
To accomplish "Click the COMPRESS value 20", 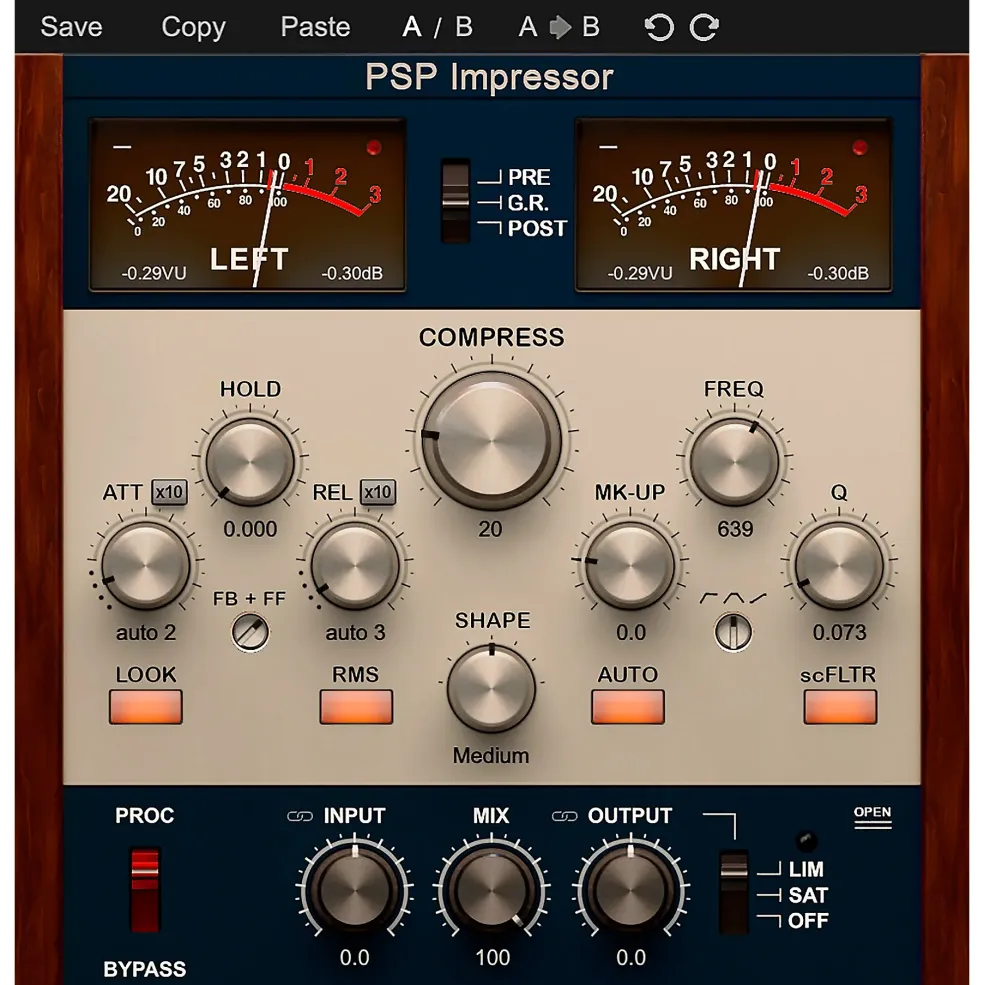I will click(x=490, y=529).
